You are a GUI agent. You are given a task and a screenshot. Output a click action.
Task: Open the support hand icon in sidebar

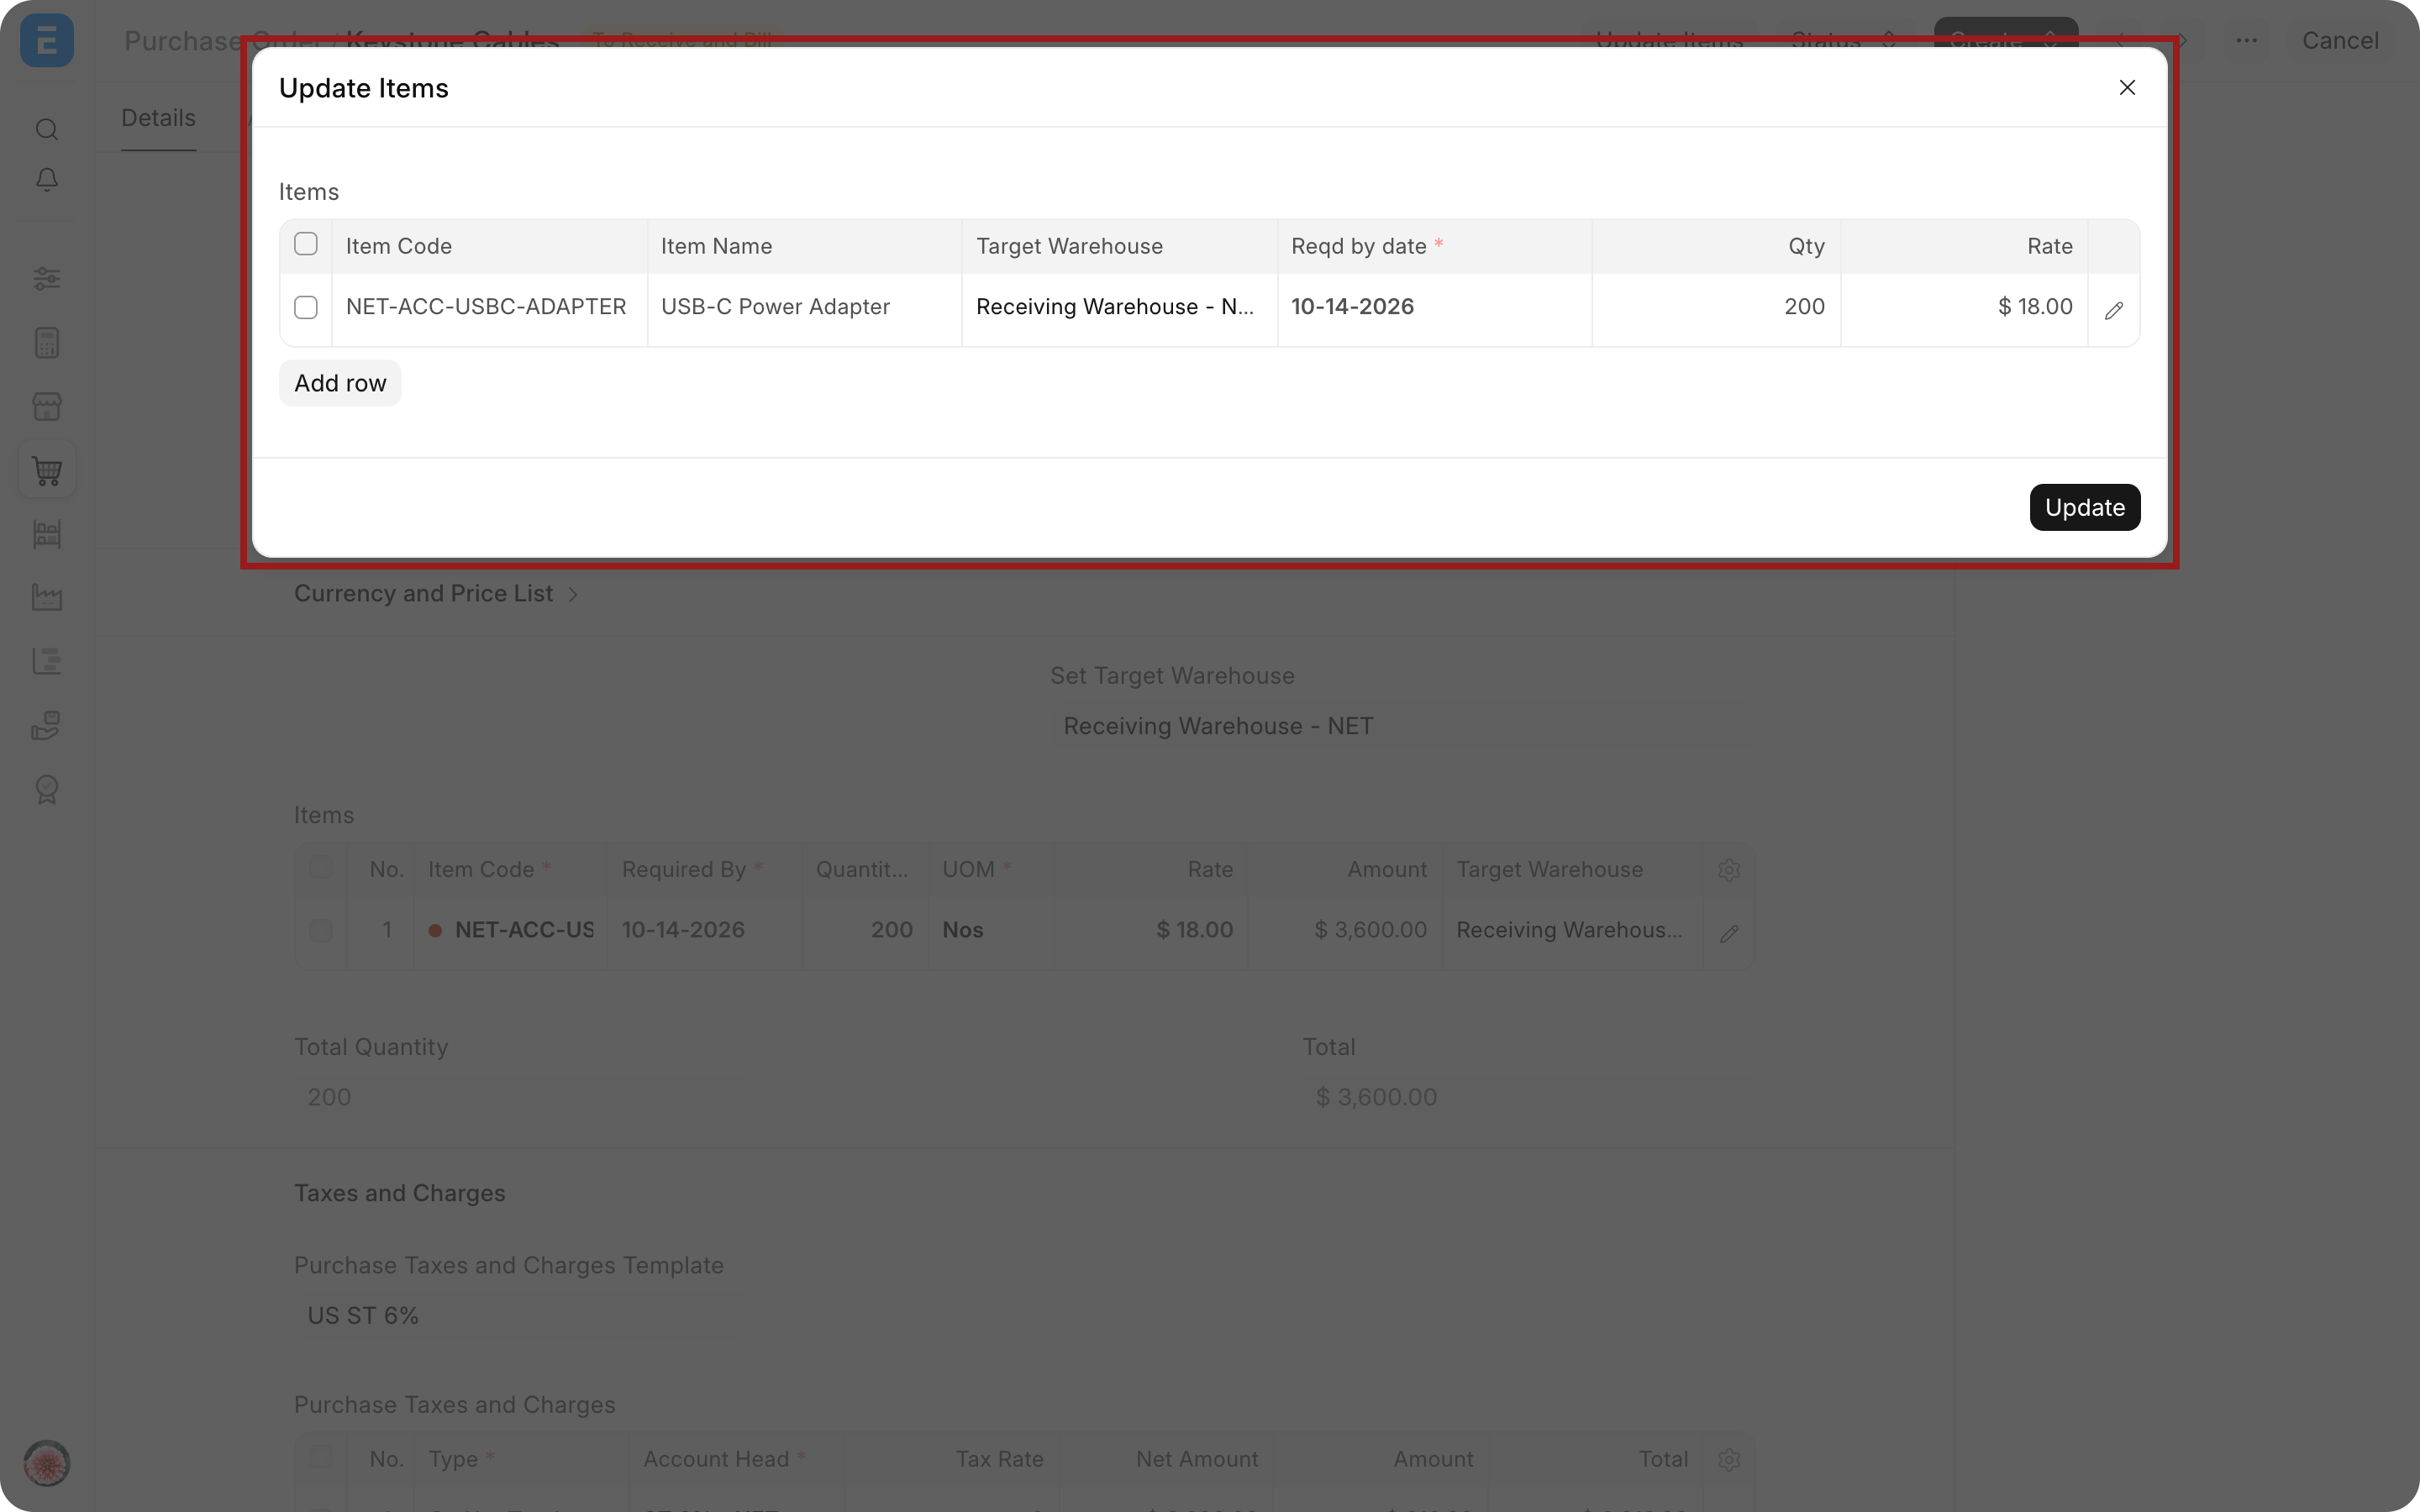(x=47, y=725)
